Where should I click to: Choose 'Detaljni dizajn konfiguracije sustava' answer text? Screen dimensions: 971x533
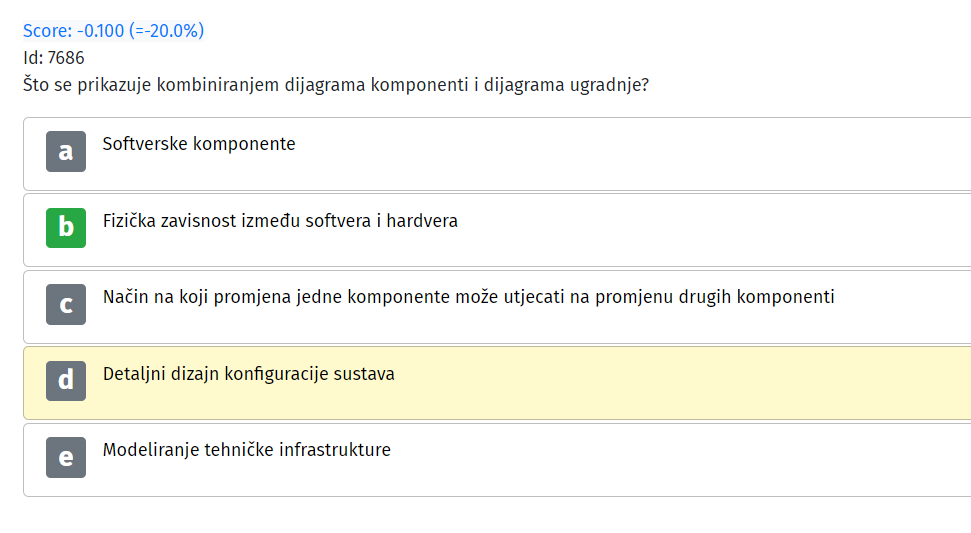248,374
